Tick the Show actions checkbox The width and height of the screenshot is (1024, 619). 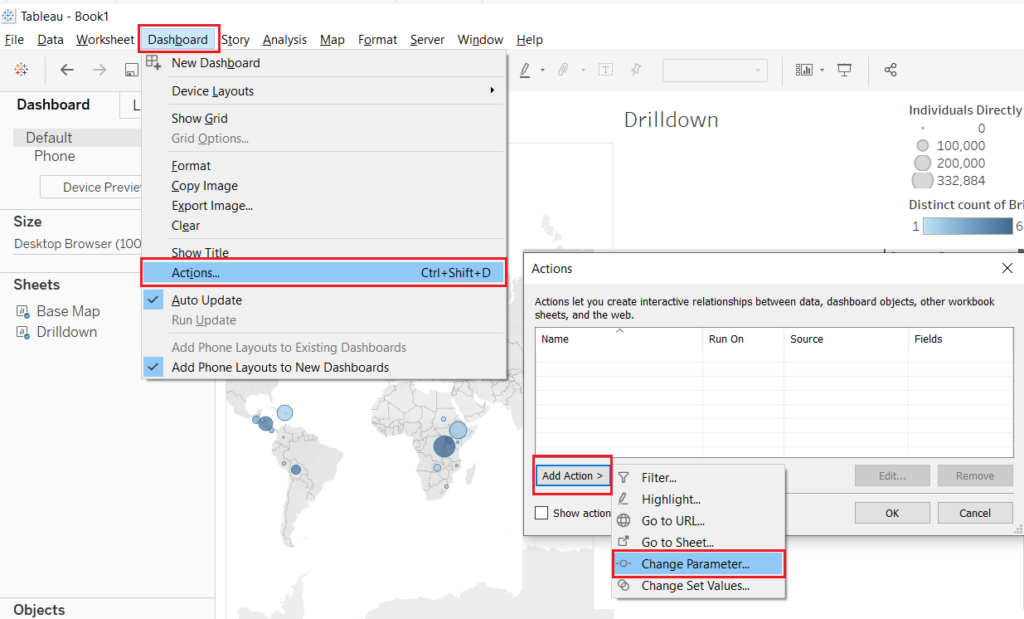coord(541,513)
